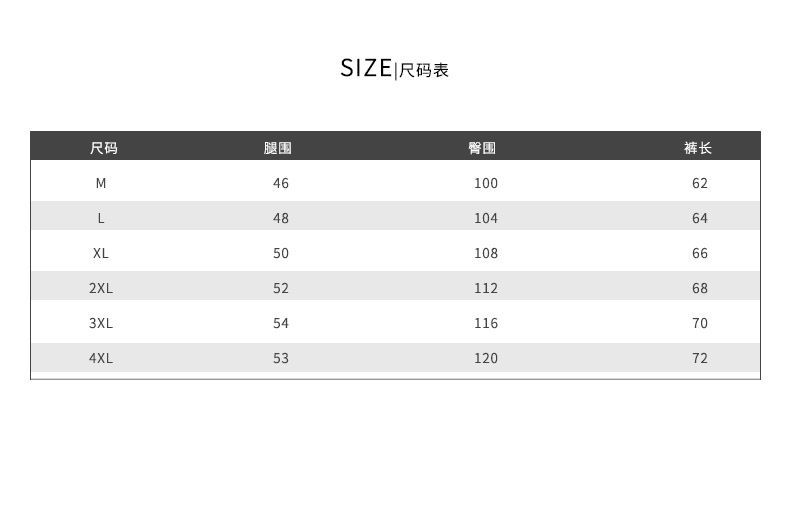The image size is (790, 526).
Task: Select the 臀围 value 112 cell
Action: [486, 288]
